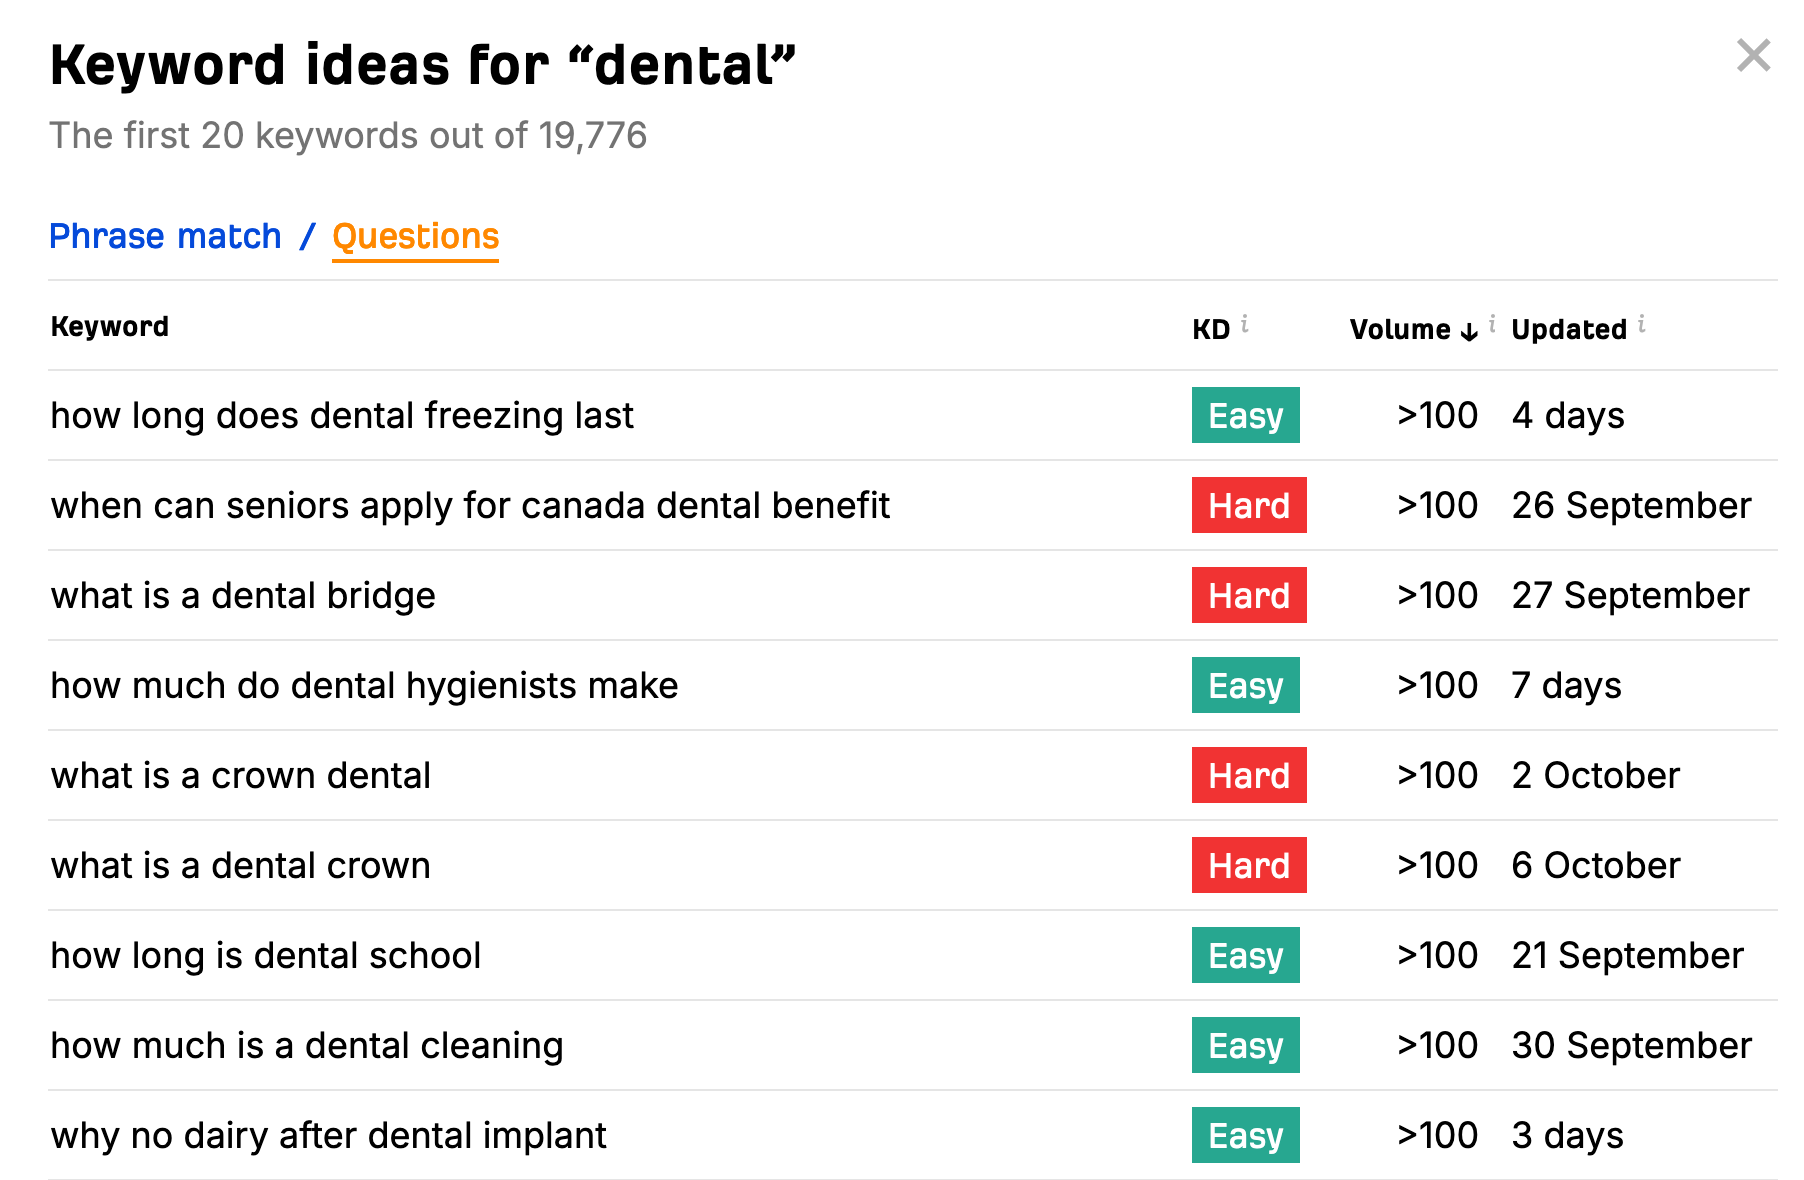
Task: Close the keyword ideas dialog
Action: (1753, 56)
